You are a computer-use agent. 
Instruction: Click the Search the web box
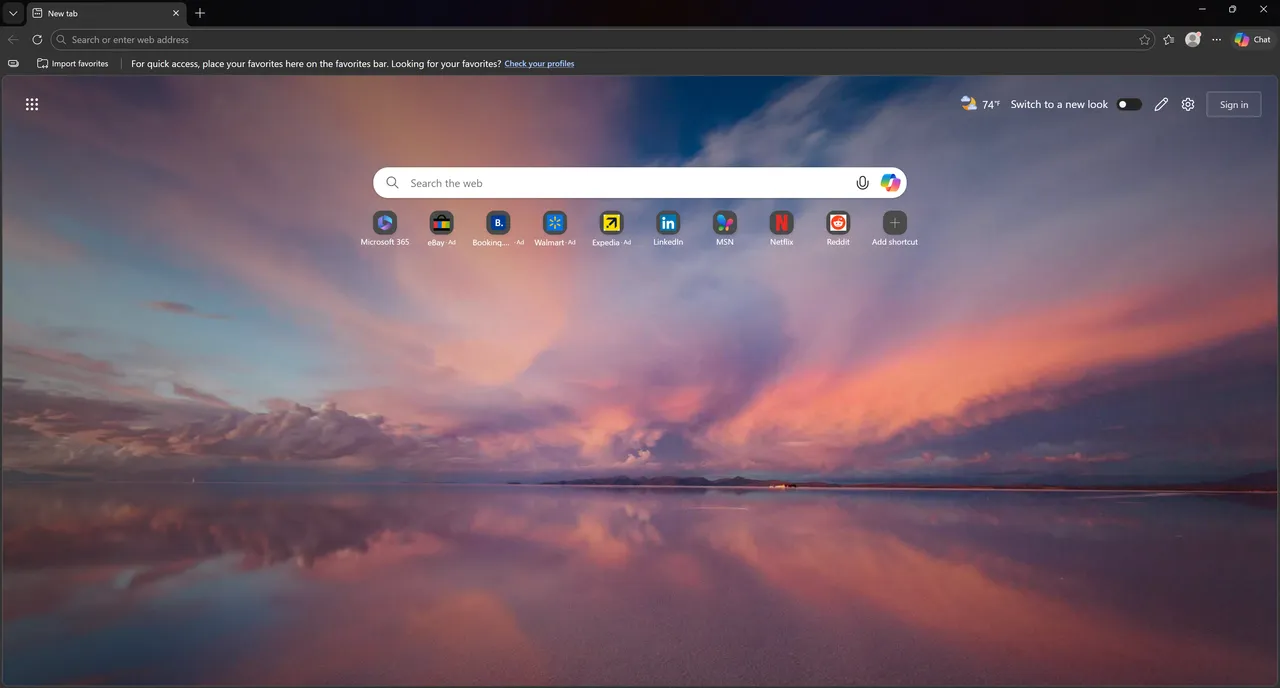click(x=640, y=183)
